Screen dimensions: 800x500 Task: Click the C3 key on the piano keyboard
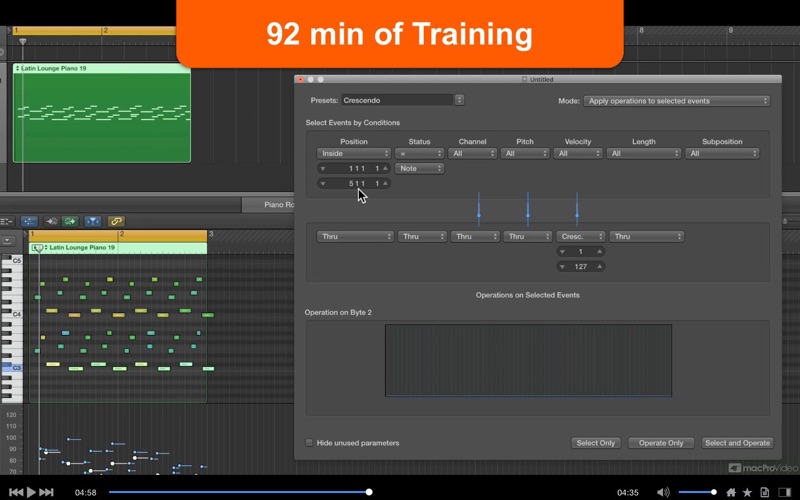click(x=12, y=367)
